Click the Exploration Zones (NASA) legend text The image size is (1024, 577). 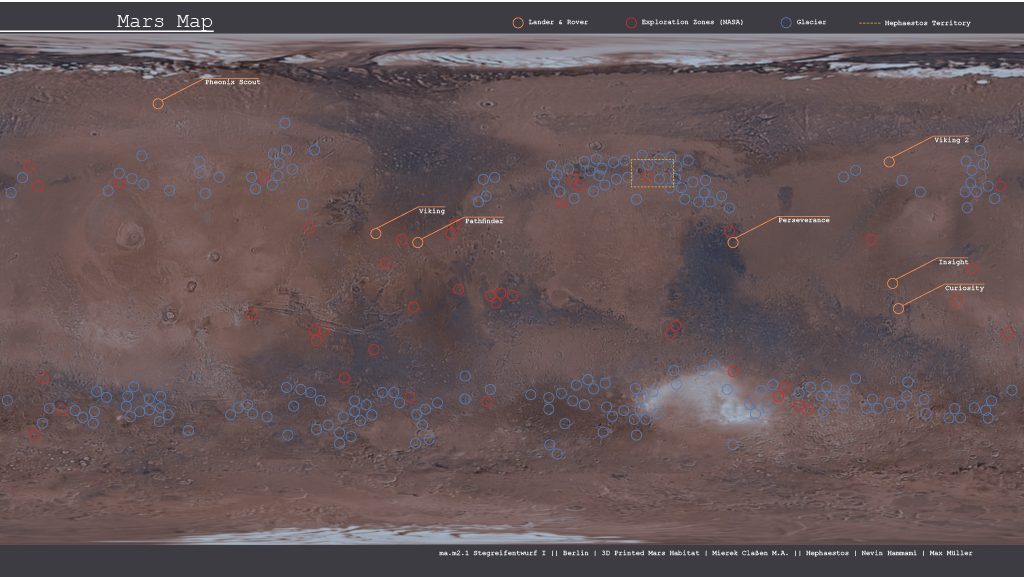pos(692,22)
